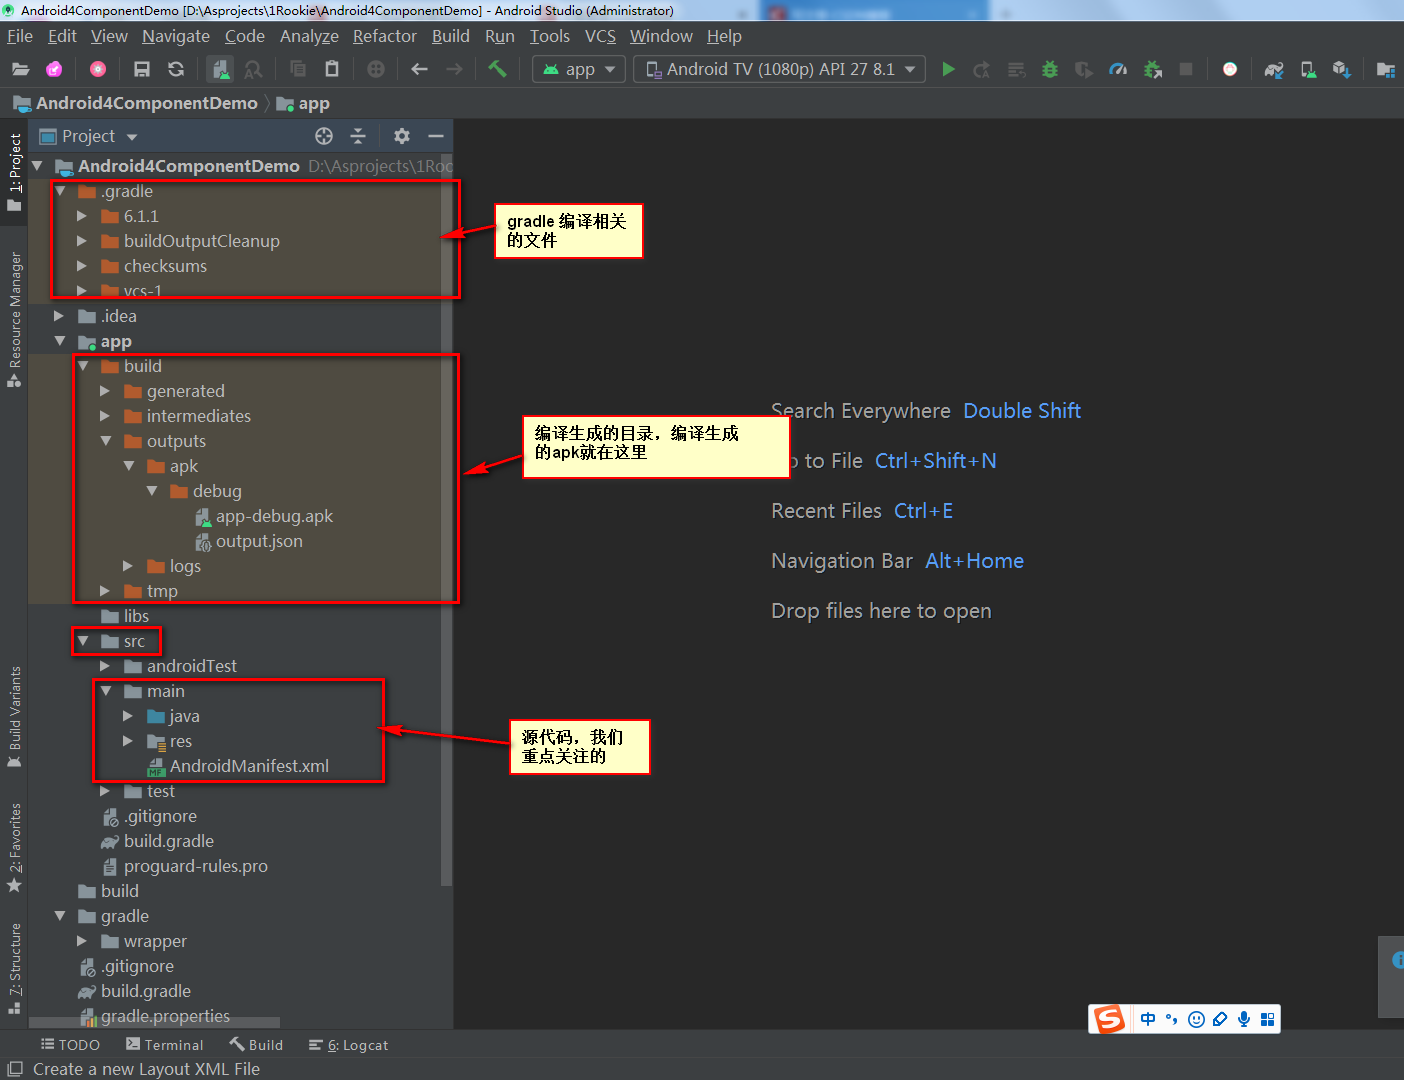
Task: Collapse the Android4ComponentDemo root node
Action: click(38, 166)
